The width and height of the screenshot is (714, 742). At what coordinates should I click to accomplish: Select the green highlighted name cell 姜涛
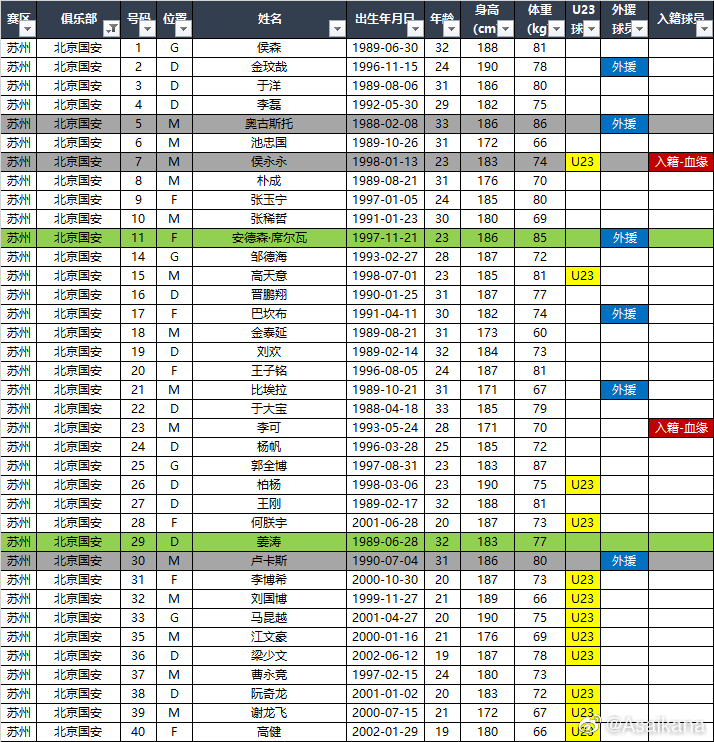(x=270, y=542)
